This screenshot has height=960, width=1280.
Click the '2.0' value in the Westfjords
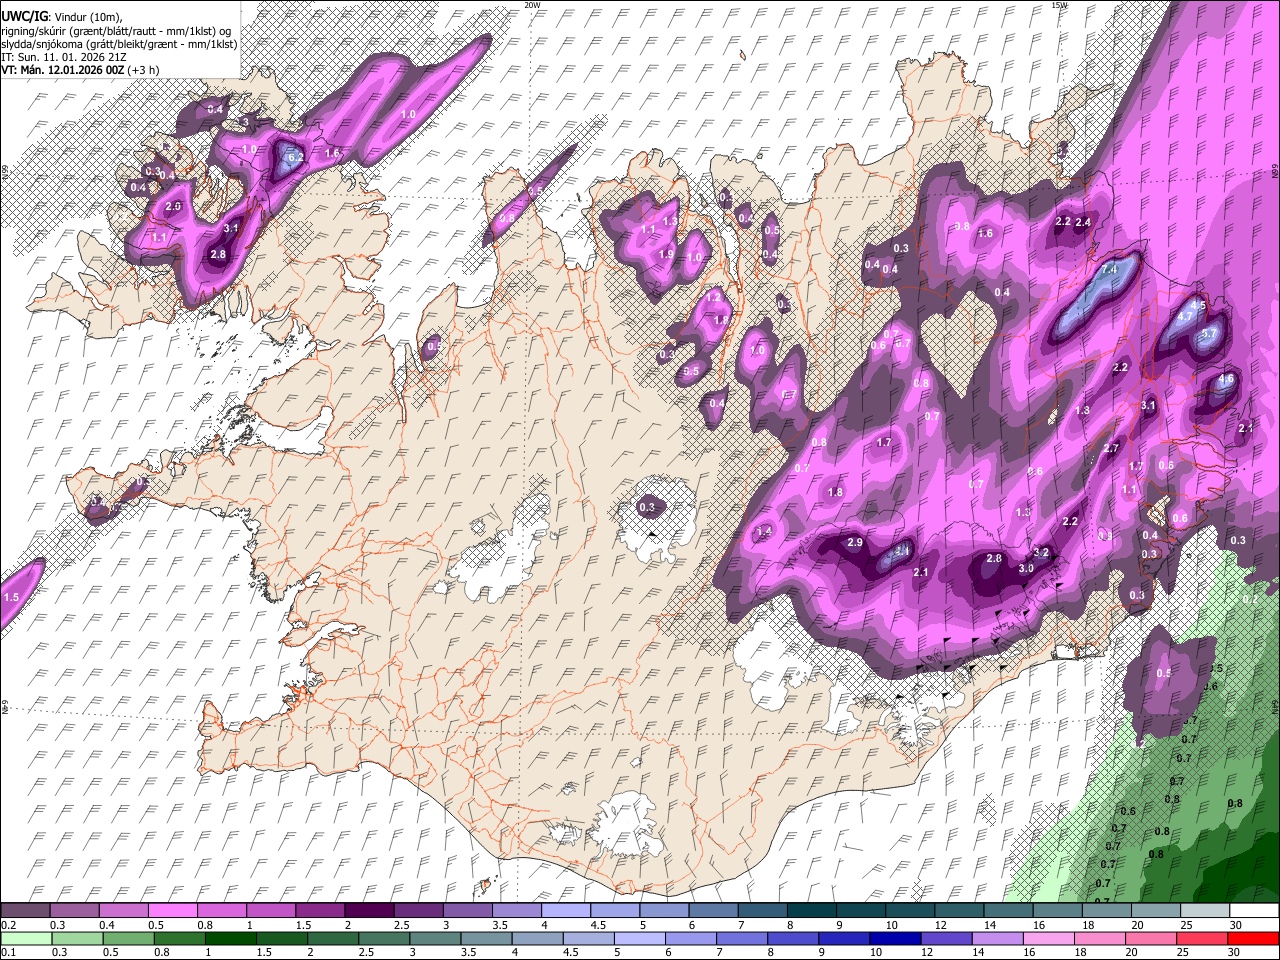pos(173,206)
